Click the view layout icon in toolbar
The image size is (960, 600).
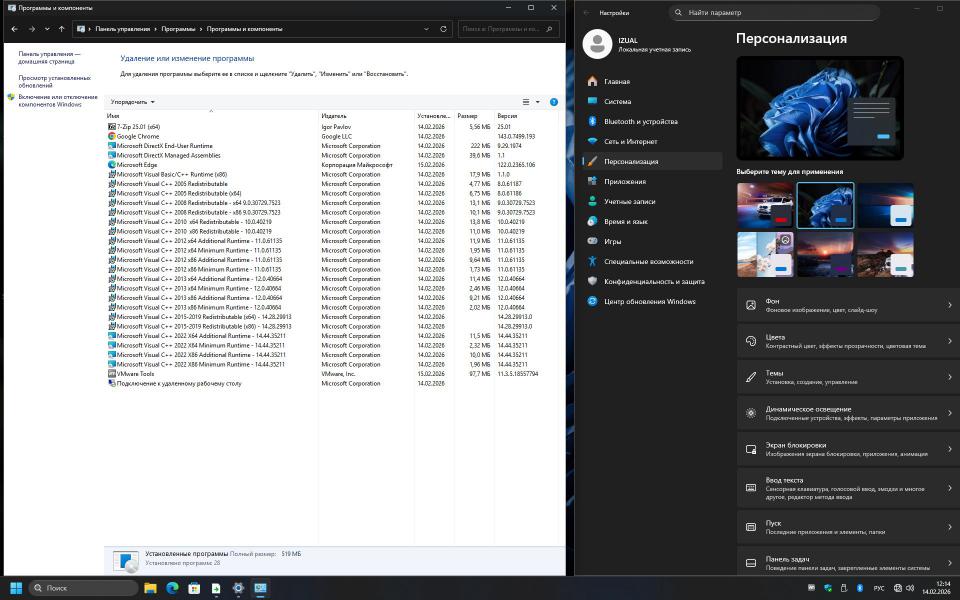(x=527, y=102)
